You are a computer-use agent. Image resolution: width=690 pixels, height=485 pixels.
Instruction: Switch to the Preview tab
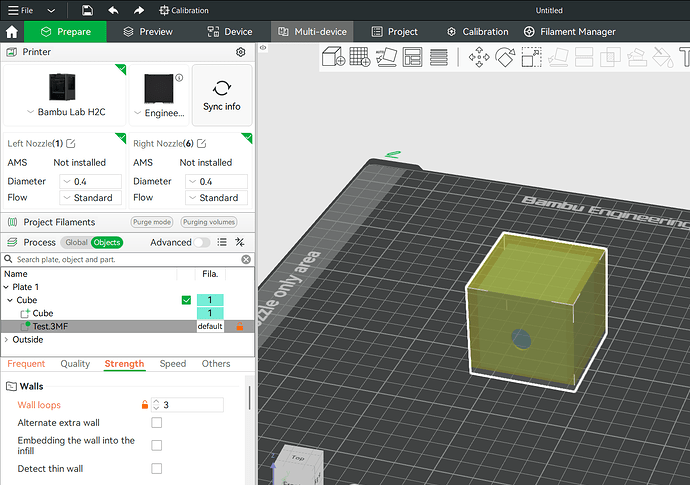[x=148, y=32]
